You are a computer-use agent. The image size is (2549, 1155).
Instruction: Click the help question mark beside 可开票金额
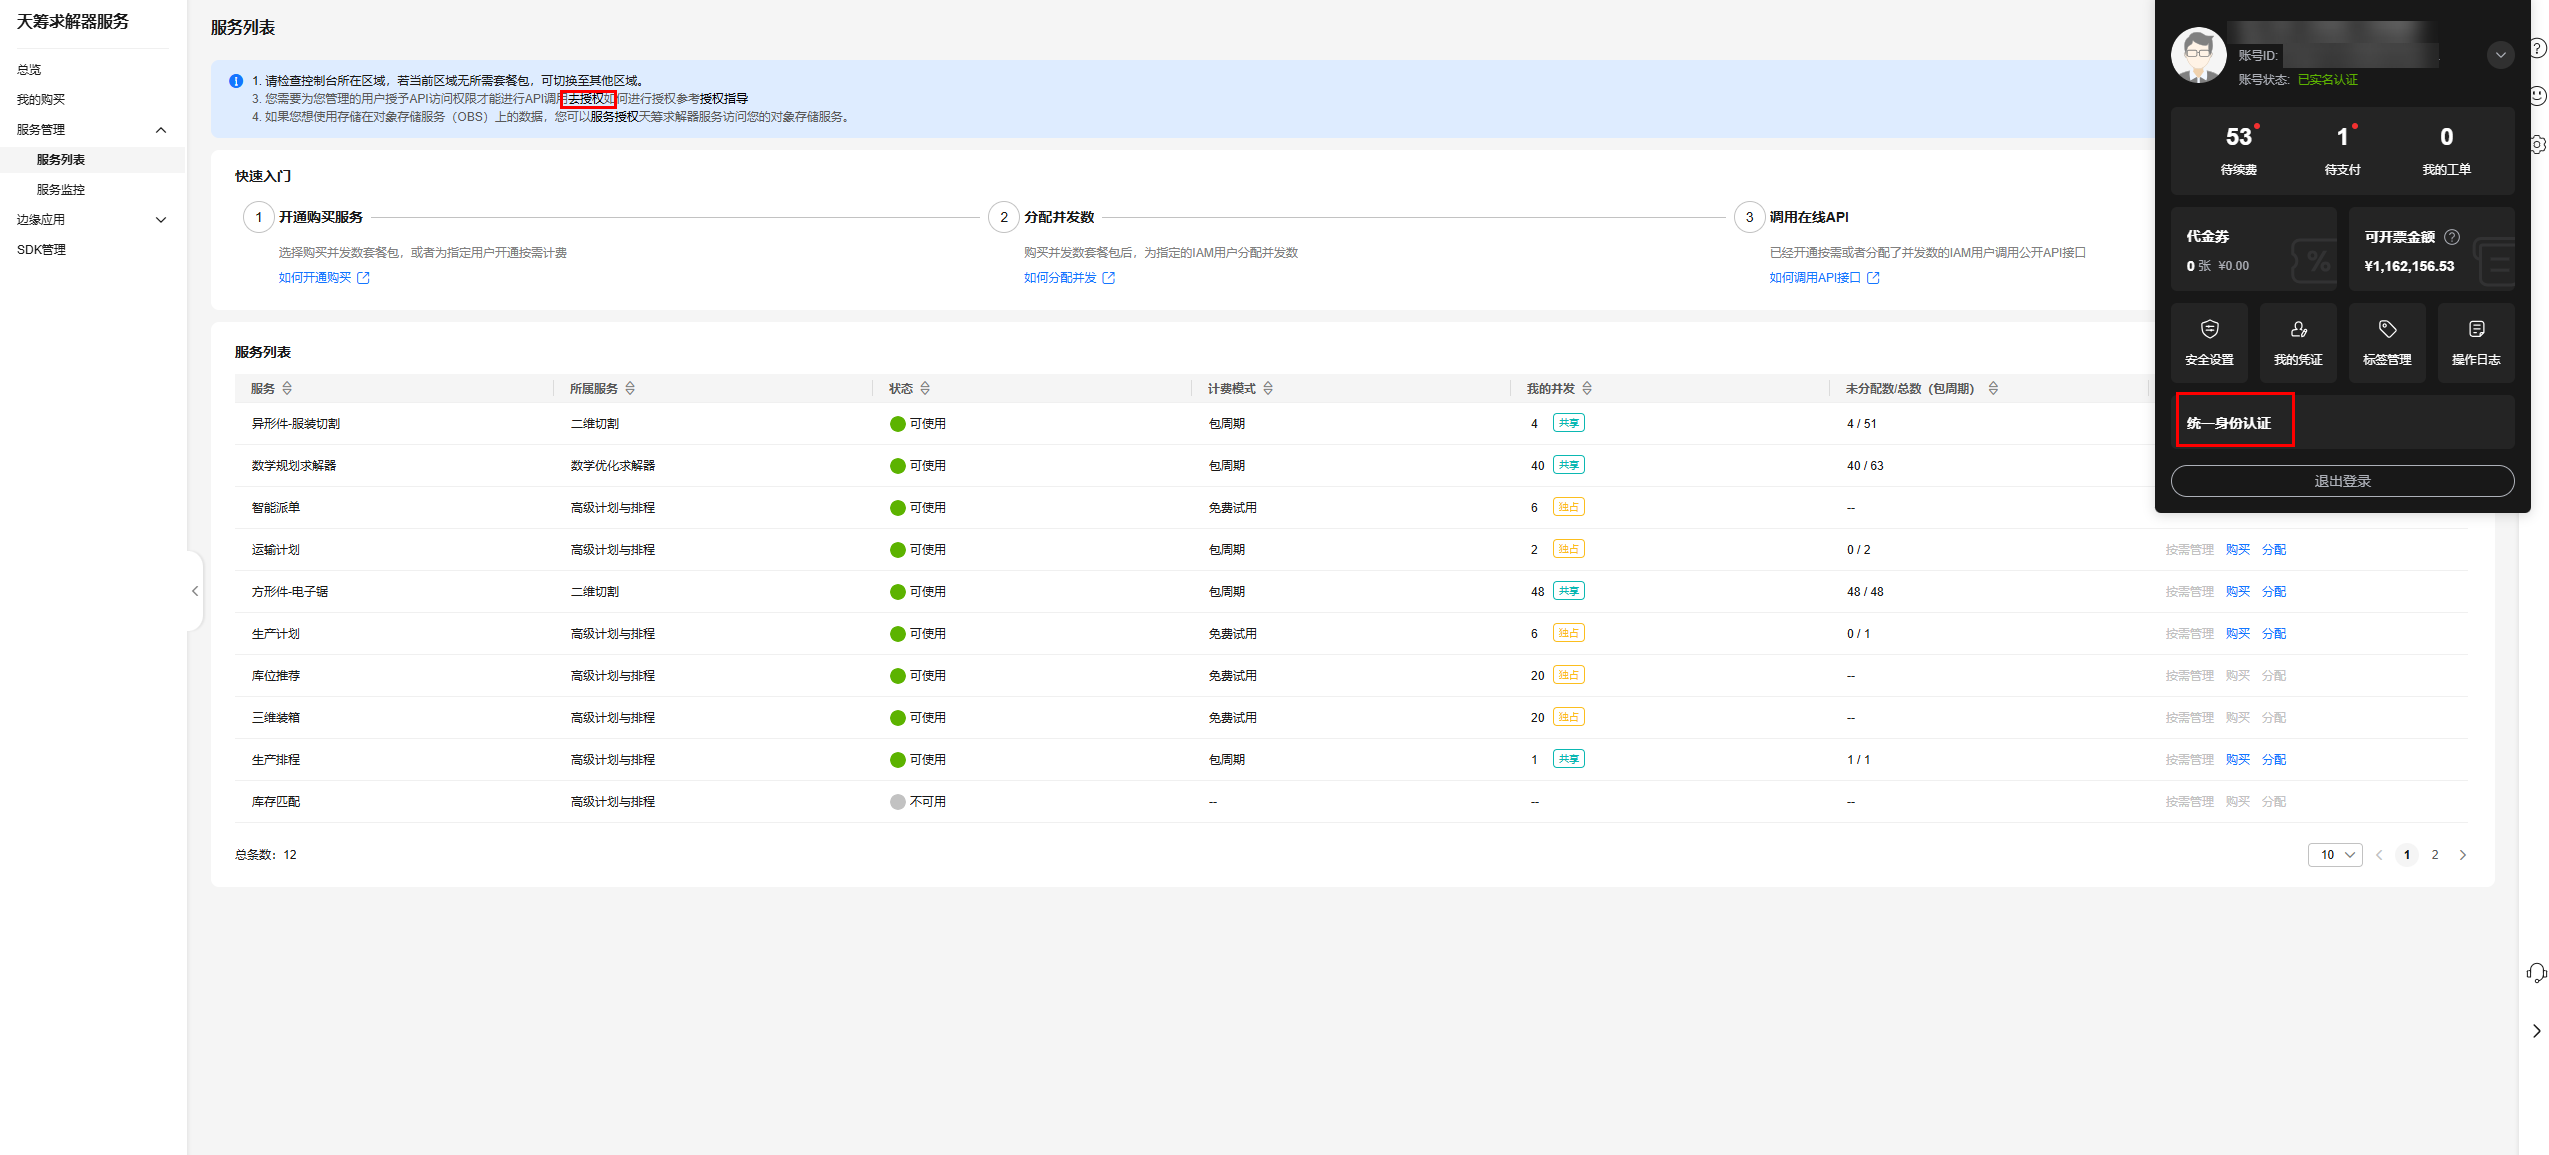pos(2451,237)
